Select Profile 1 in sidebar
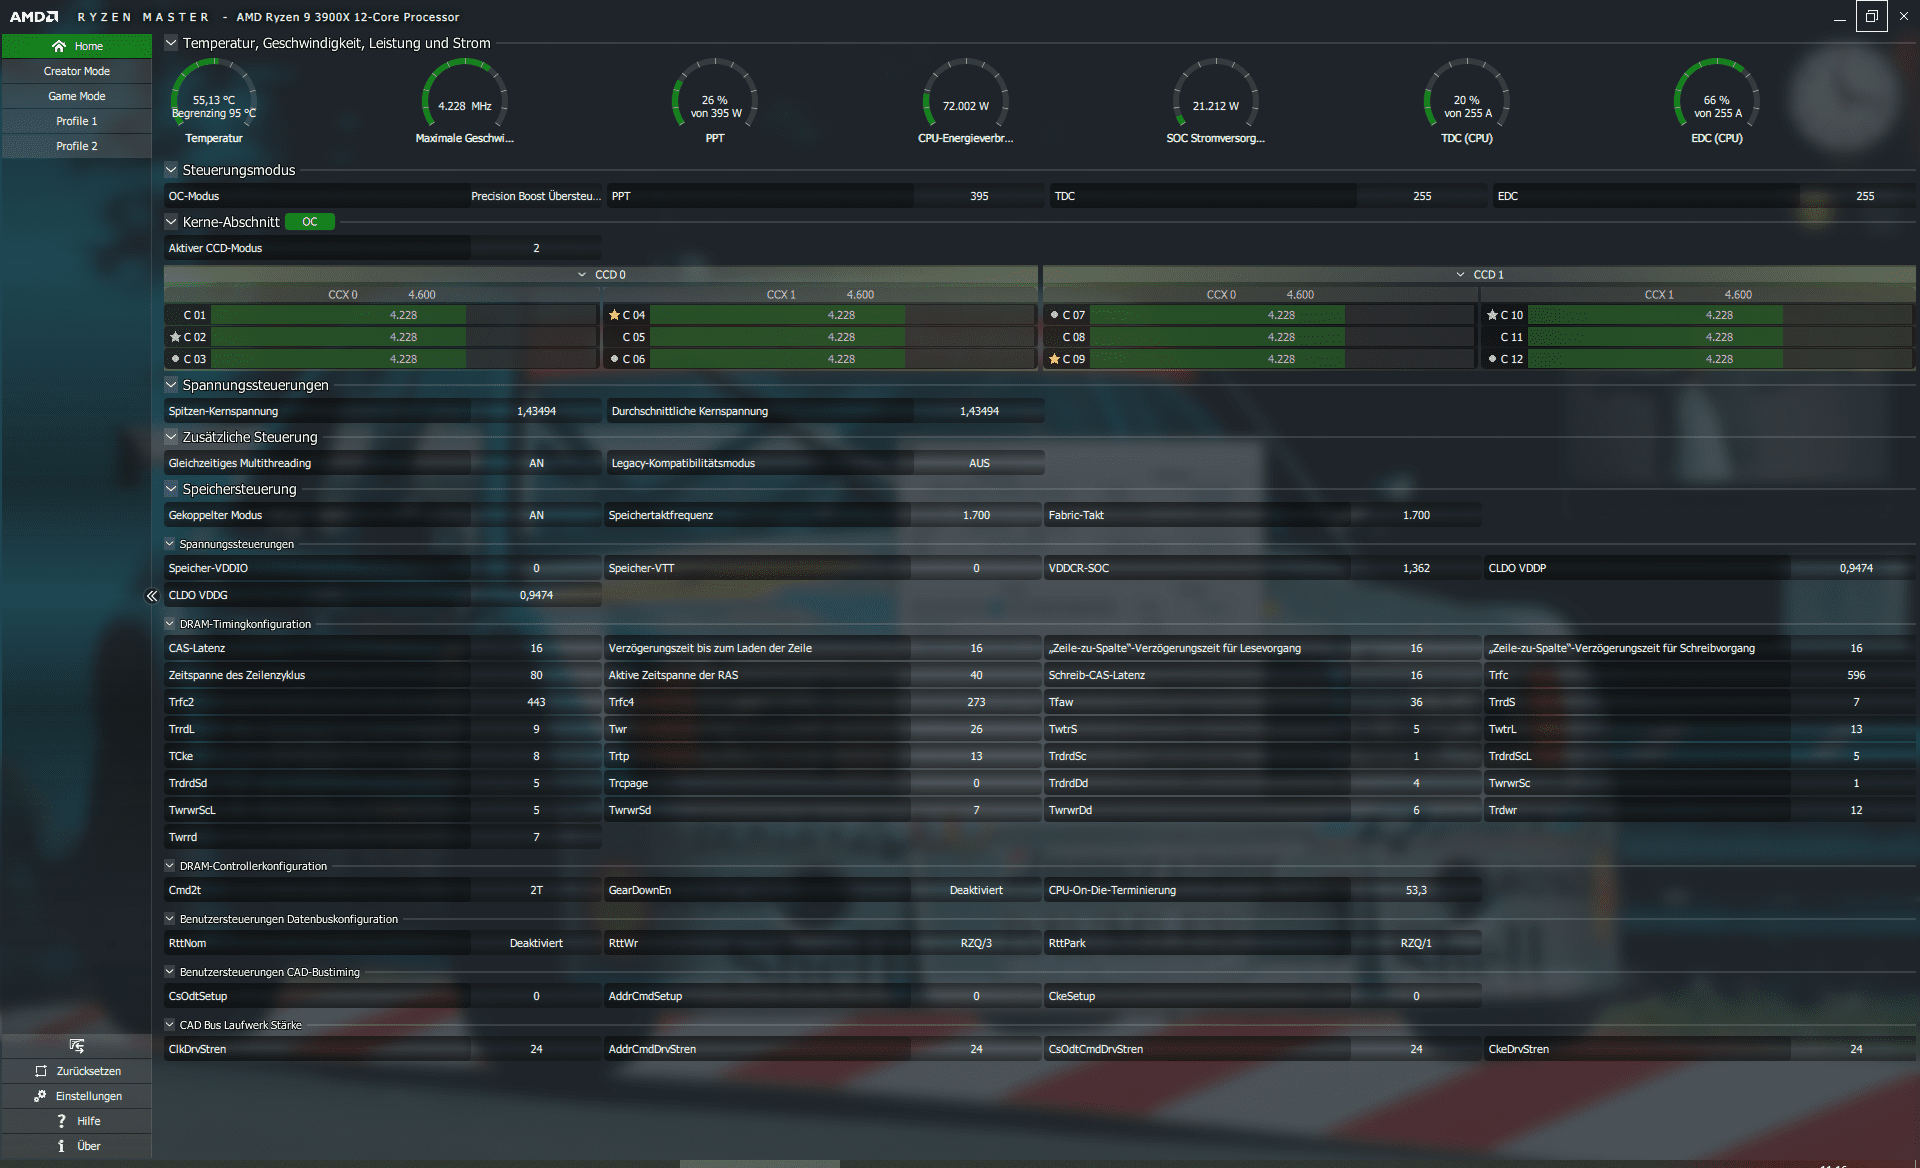The image size is (1920, 1168). click(77, 121)
